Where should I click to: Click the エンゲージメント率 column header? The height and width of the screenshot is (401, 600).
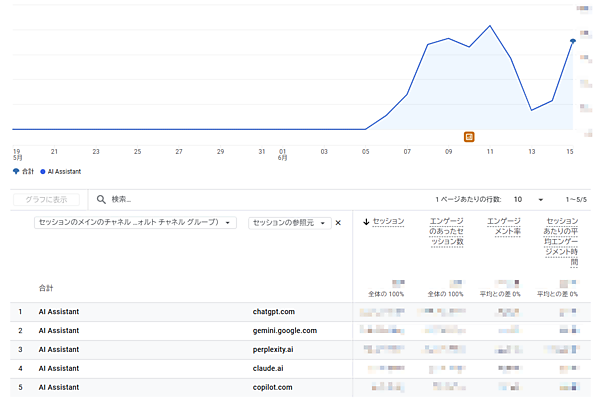click(504, 227)
